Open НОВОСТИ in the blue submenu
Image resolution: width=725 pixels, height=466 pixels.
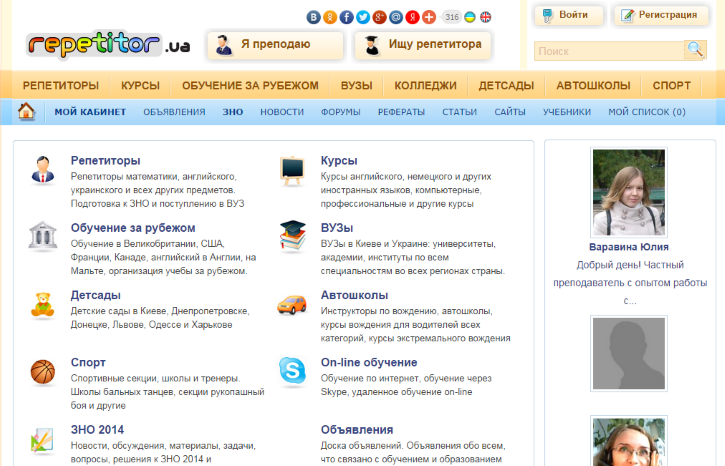tap(282, 112)
